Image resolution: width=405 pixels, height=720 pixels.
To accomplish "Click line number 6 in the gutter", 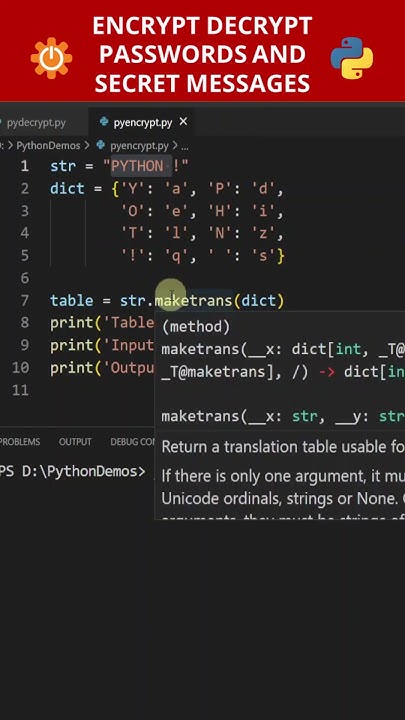I will tap(24, 278).
